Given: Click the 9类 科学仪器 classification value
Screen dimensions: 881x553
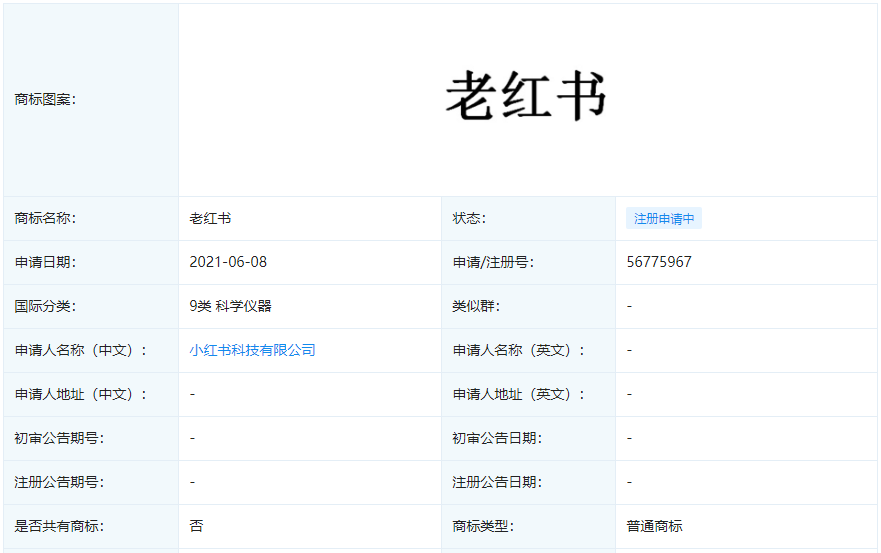Looking at the screenshot, I should (x=230, y=306).
